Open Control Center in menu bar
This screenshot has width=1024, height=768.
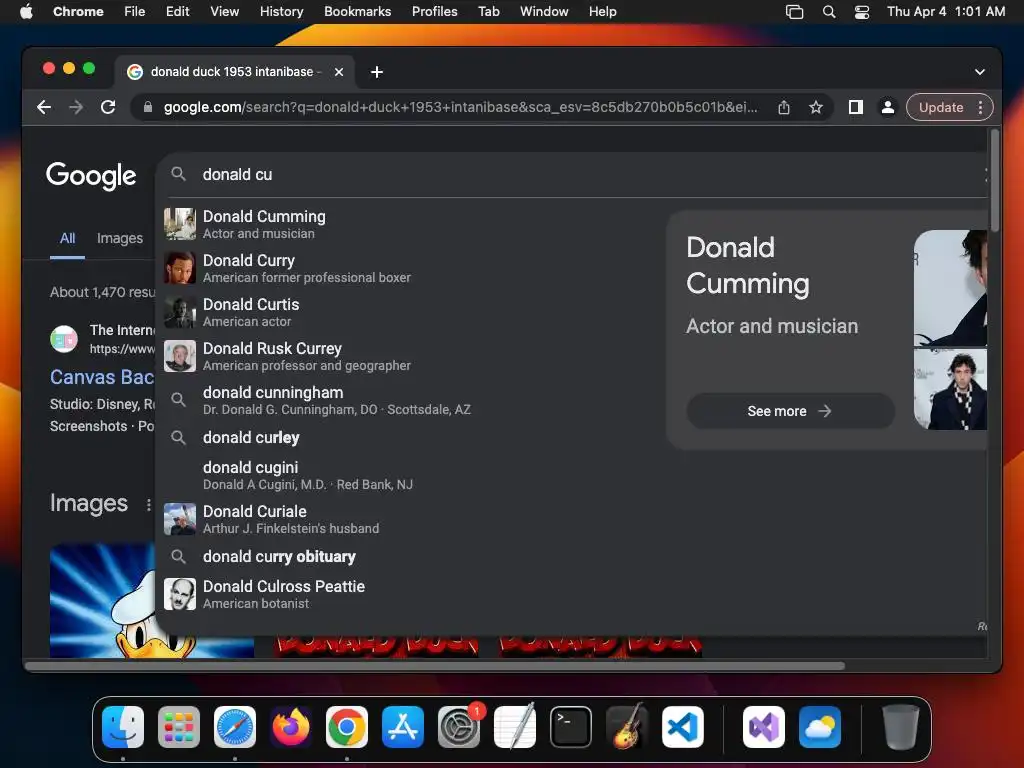click(x=862, y=11)
